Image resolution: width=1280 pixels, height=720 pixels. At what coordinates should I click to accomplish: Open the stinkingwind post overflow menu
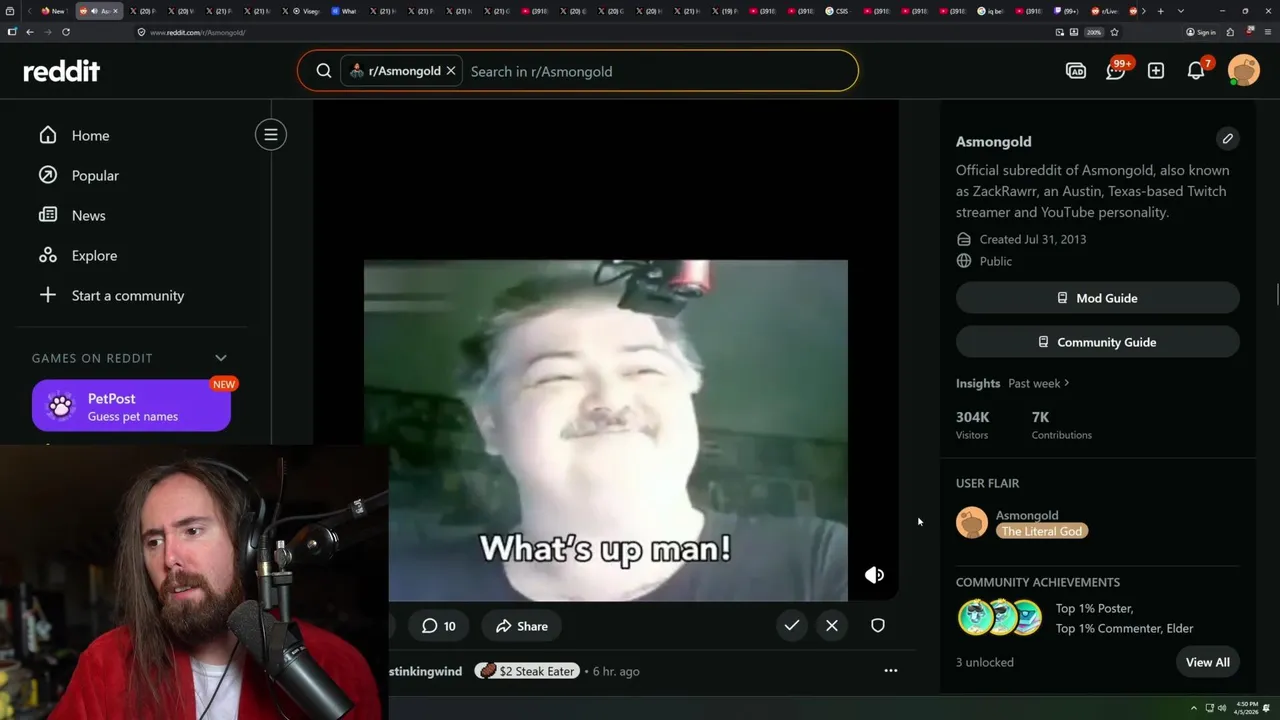891,671
